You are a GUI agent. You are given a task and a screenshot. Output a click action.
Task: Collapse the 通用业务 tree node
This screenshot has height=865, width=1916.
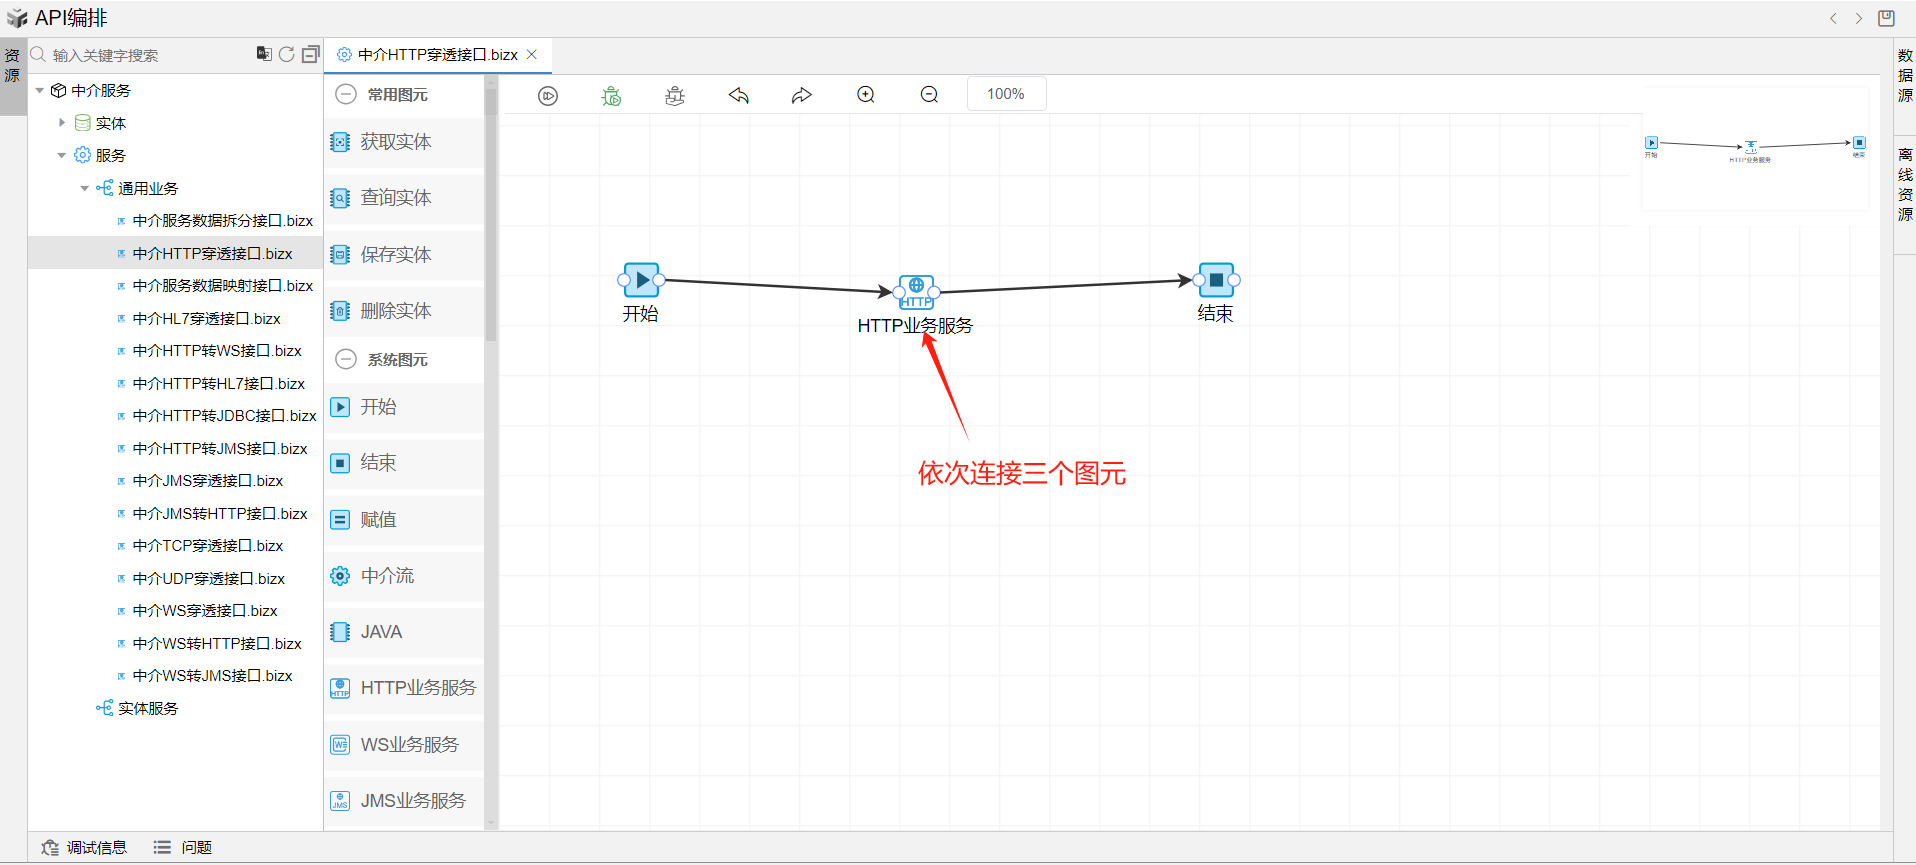click(x=85, y=188)
